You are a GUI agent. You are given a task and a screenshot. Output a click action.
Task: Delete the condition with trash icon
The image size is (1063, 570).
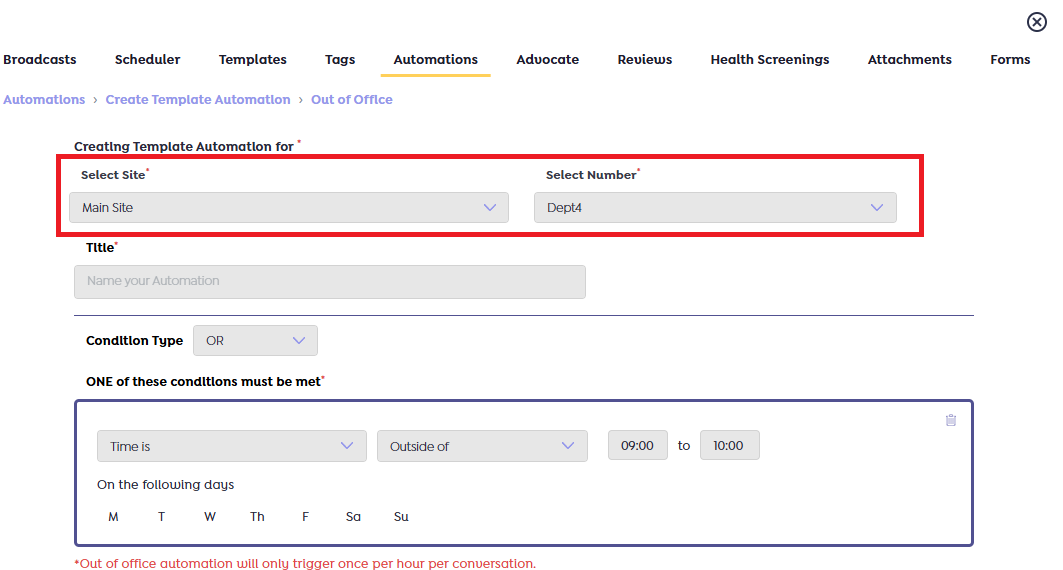[x=950, y=420]
